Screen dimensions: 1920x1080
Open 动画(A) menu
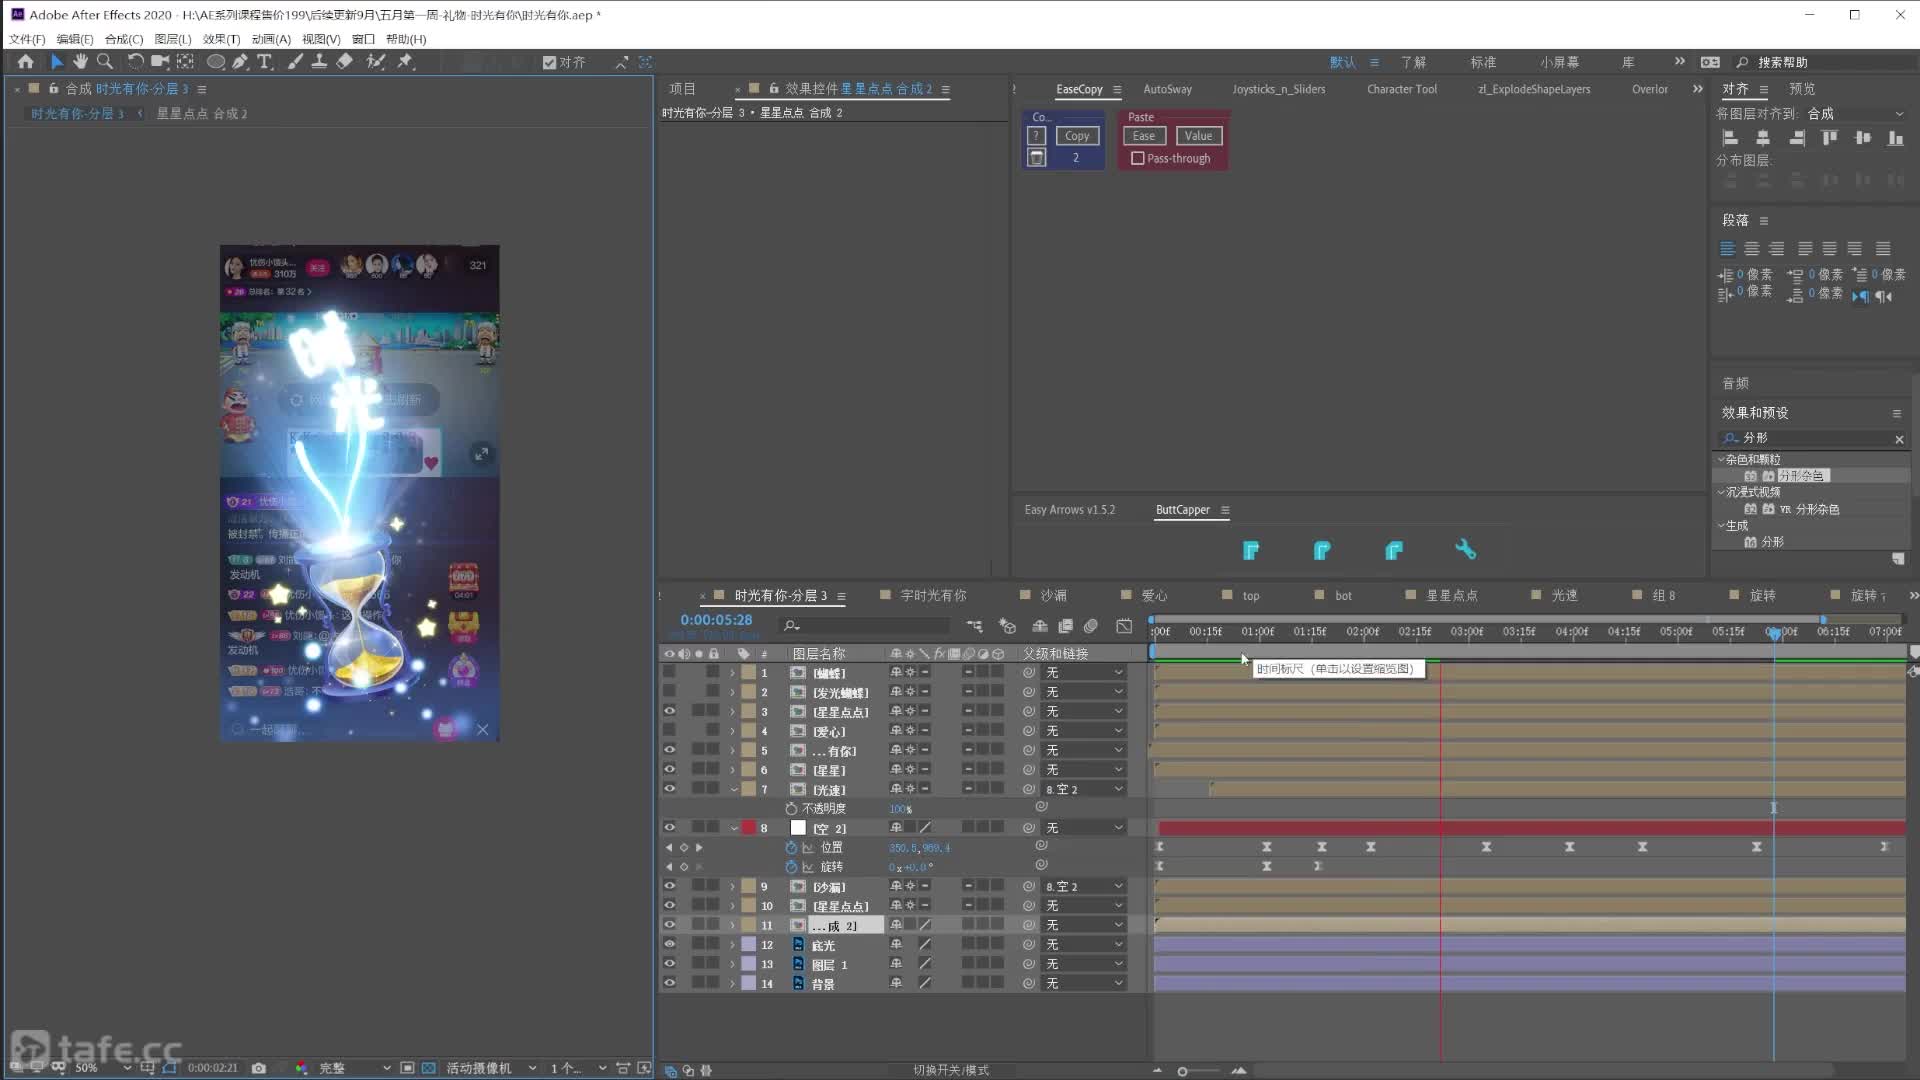[x=271, y=39]
